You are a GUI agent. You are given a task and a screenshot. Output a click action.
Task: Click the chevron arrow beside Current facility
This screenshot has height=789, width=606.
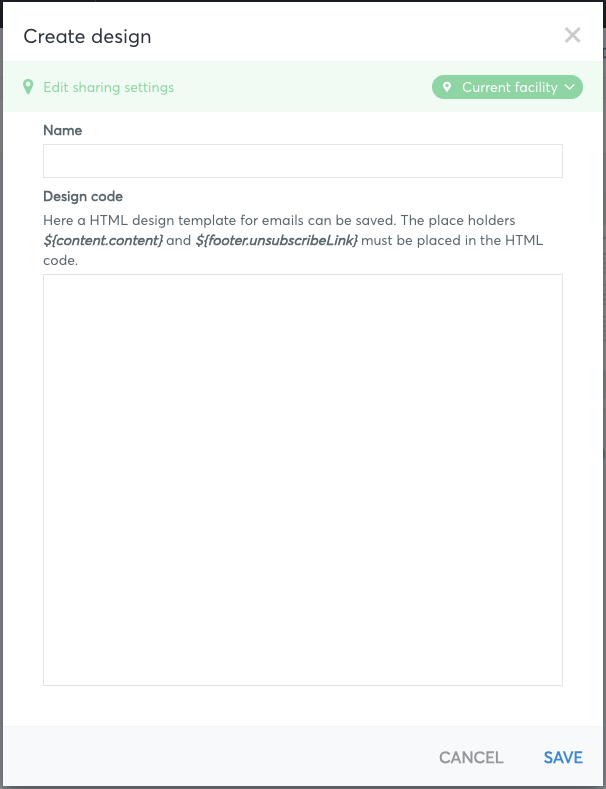click(569, 87)
